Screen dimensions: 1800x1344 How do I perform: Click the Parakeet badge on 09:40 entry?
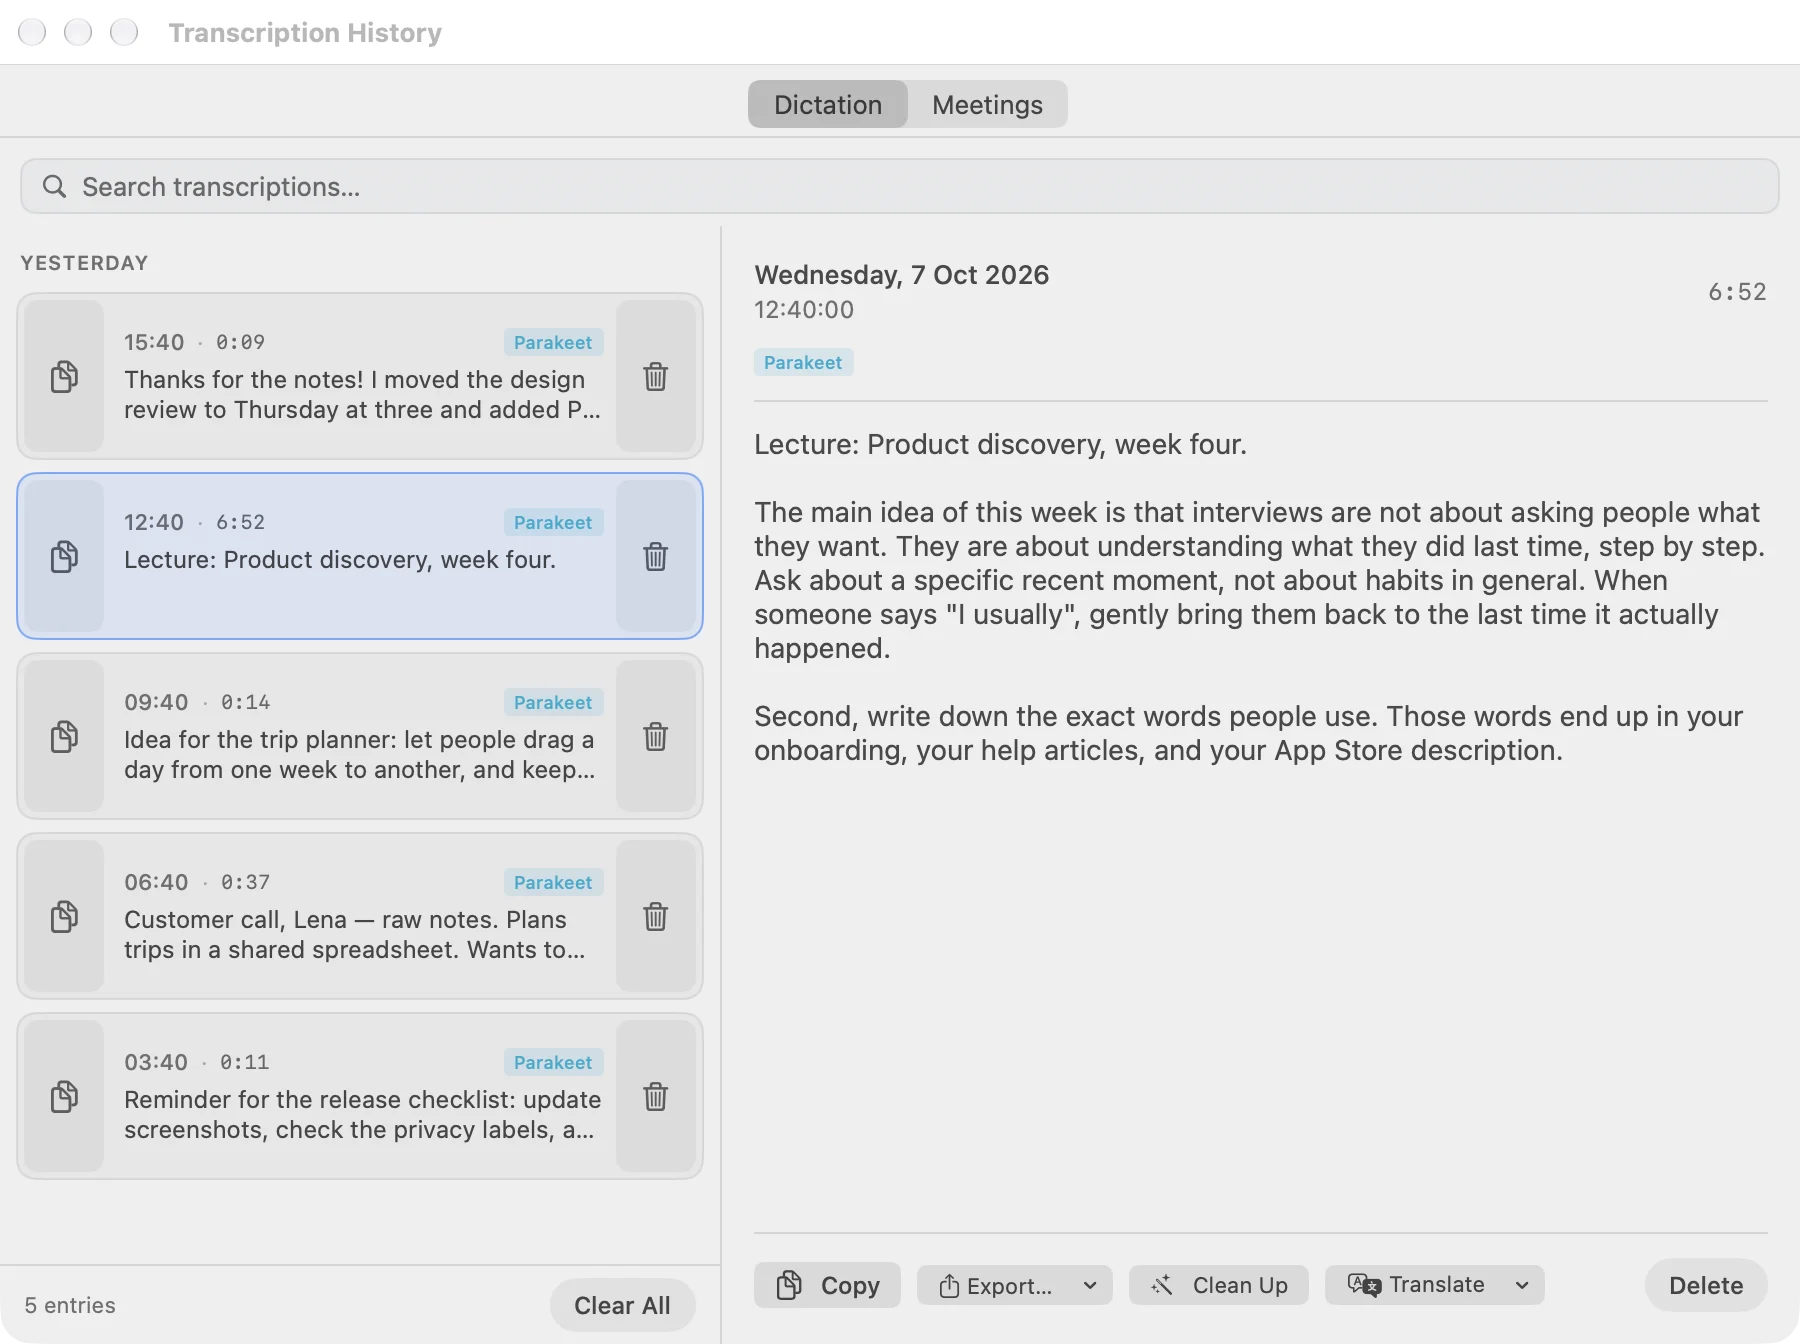[x=553, y=702]
